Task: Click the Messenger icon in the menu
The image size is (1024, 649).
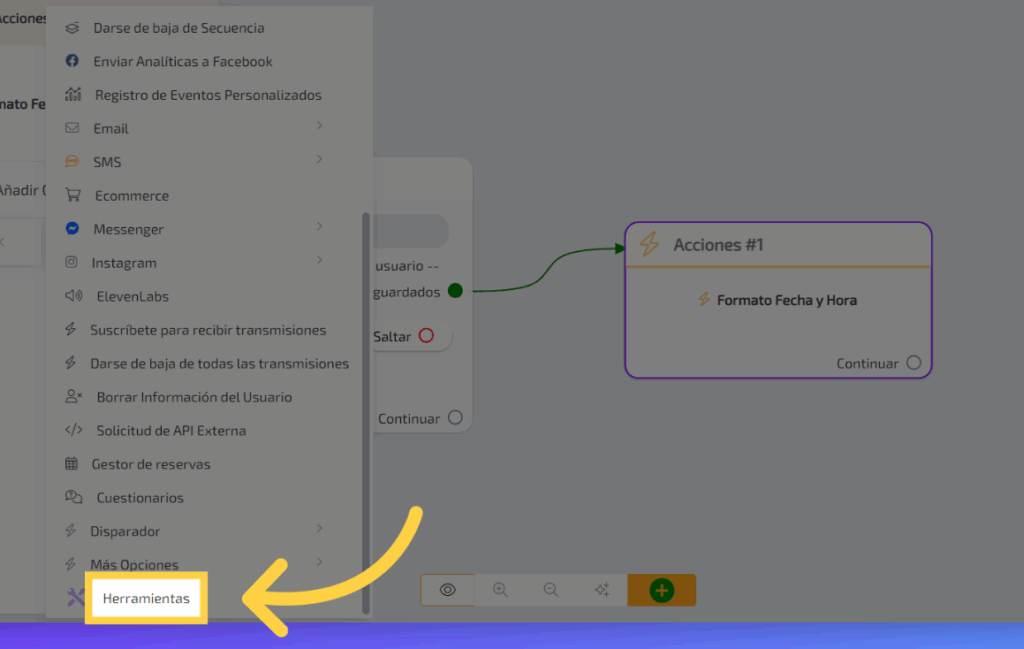Action: 72,229
